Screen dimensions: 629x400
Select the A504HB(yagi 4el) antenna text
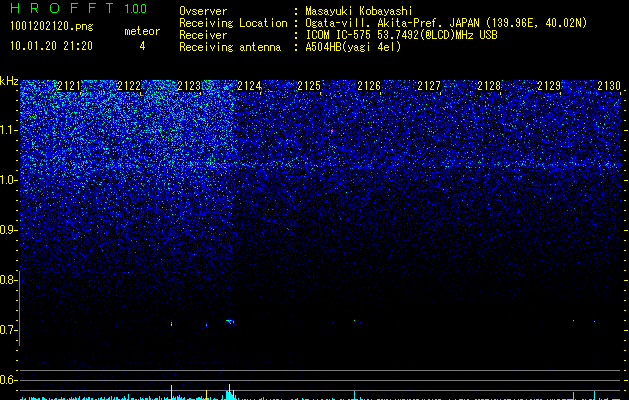[353, 47]
